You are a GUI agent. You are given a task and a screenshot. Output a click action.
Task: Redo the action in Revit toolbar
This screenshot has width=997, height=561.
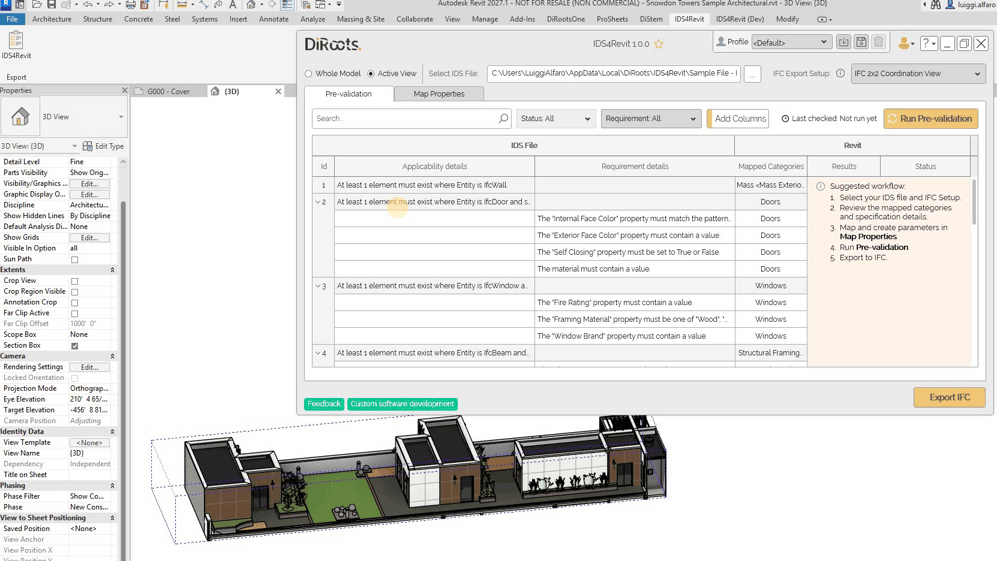click(x=109, y=4)
